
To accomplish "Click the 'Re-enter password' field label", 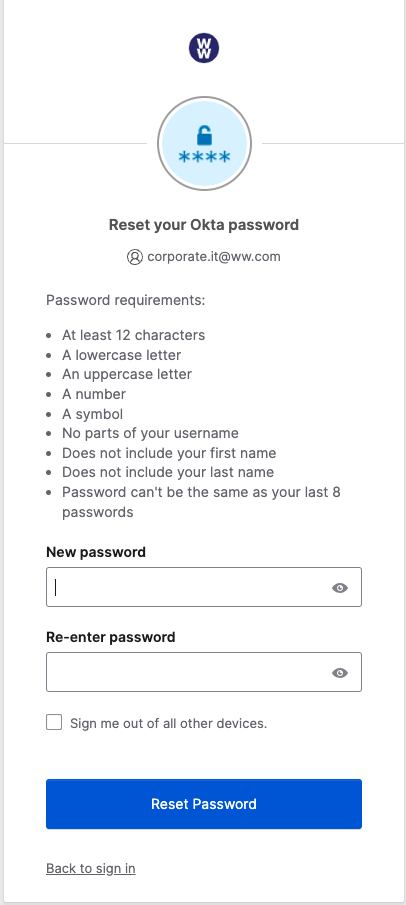I will [x=110, y=637].
